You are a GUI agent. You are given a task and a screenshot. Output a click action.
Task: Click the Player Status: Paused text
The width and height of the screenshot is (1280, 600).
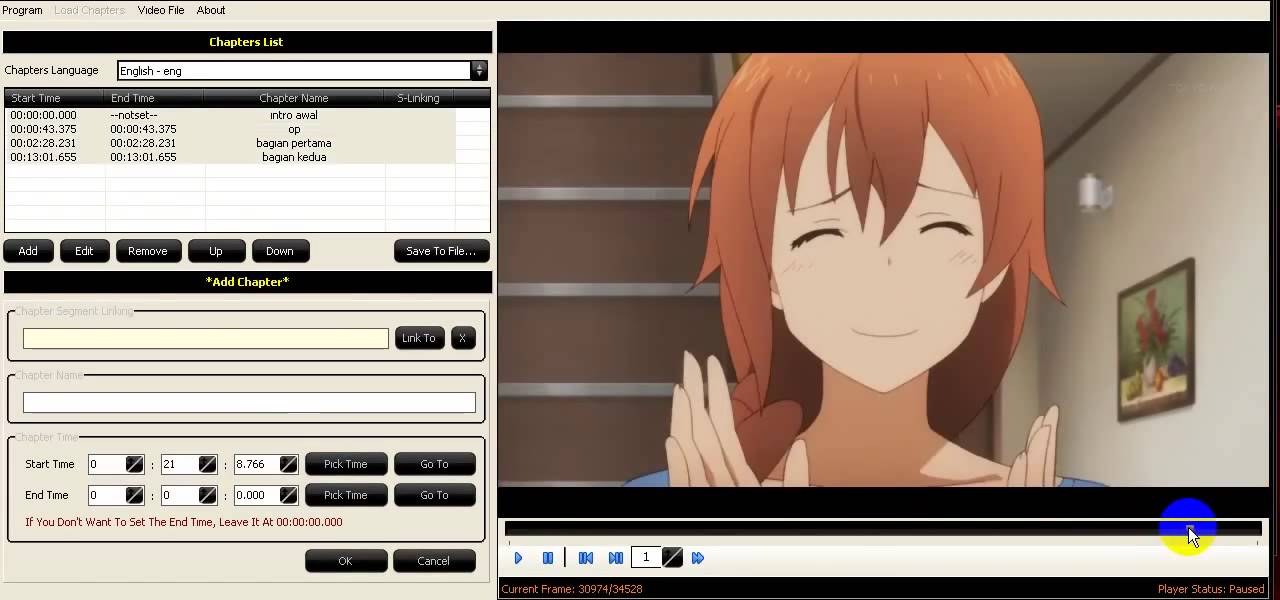1211,589
